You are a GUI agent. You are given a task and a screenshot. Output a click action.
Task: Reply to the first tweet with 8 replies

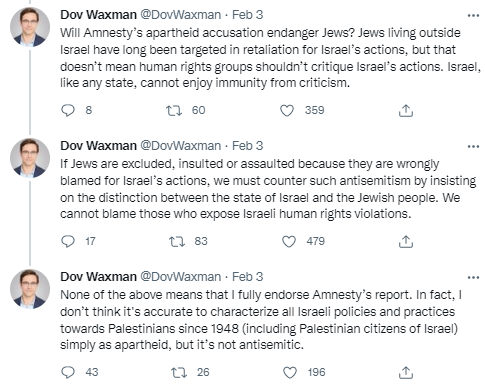coord(68,110)
